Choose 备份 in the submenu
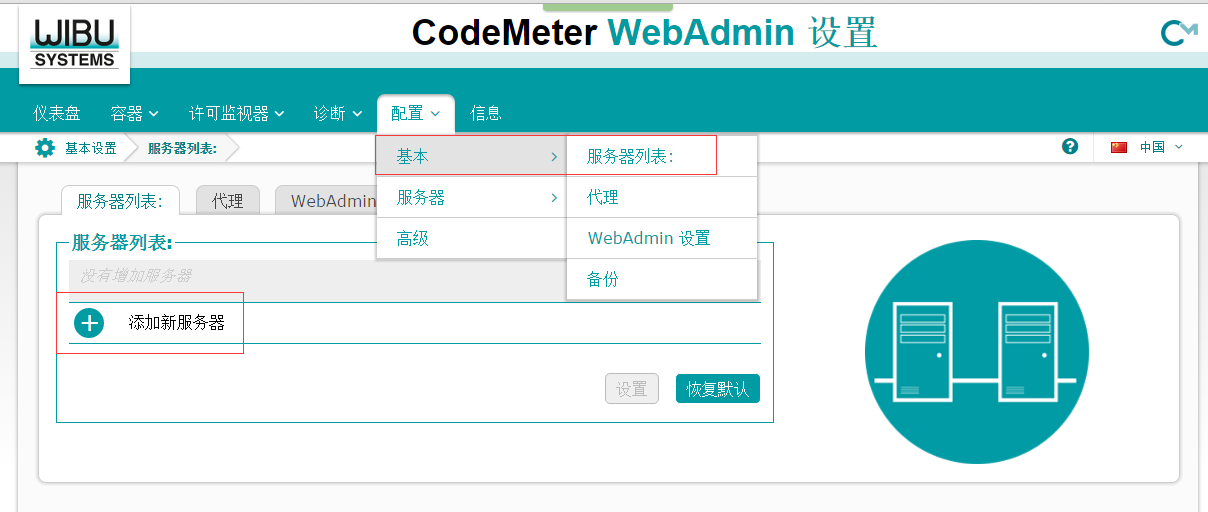1208x512 pixels. (x=662, y=279)
